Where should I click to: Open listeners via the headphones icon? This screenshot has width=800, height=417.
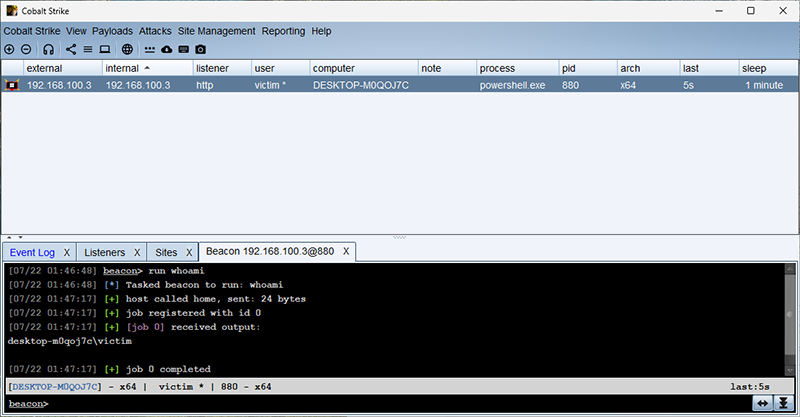[x=48, y=49]
